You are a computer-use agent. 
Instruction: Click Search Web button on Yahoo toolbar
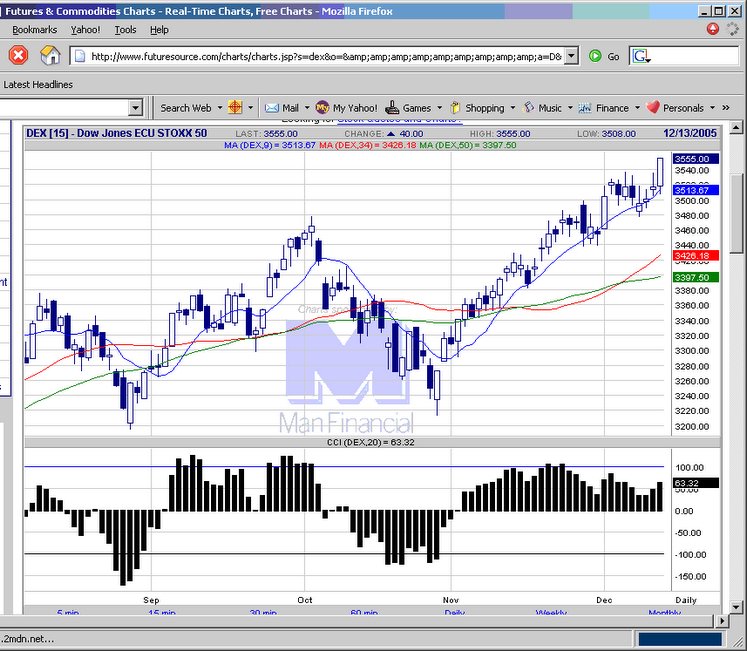pos(186,108)
